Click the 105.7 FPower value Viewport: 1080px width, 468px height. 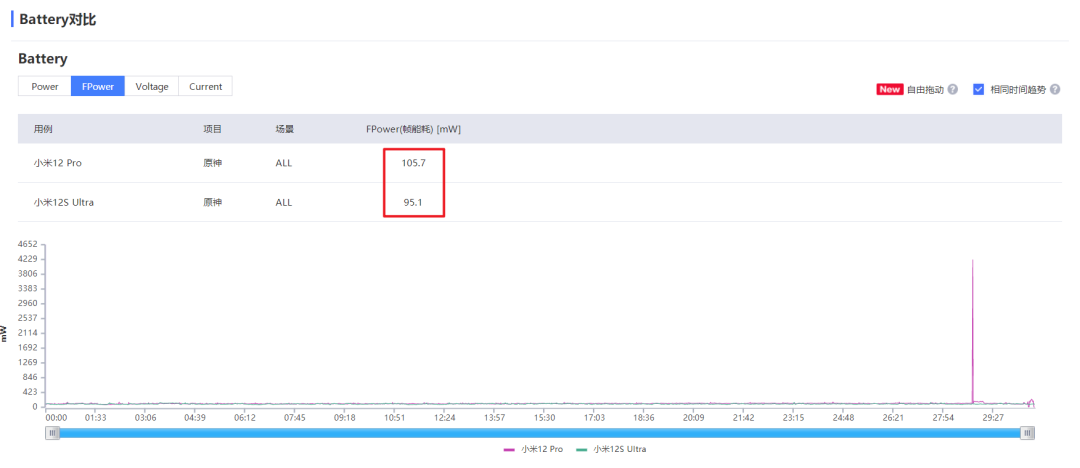click(414, 163)
